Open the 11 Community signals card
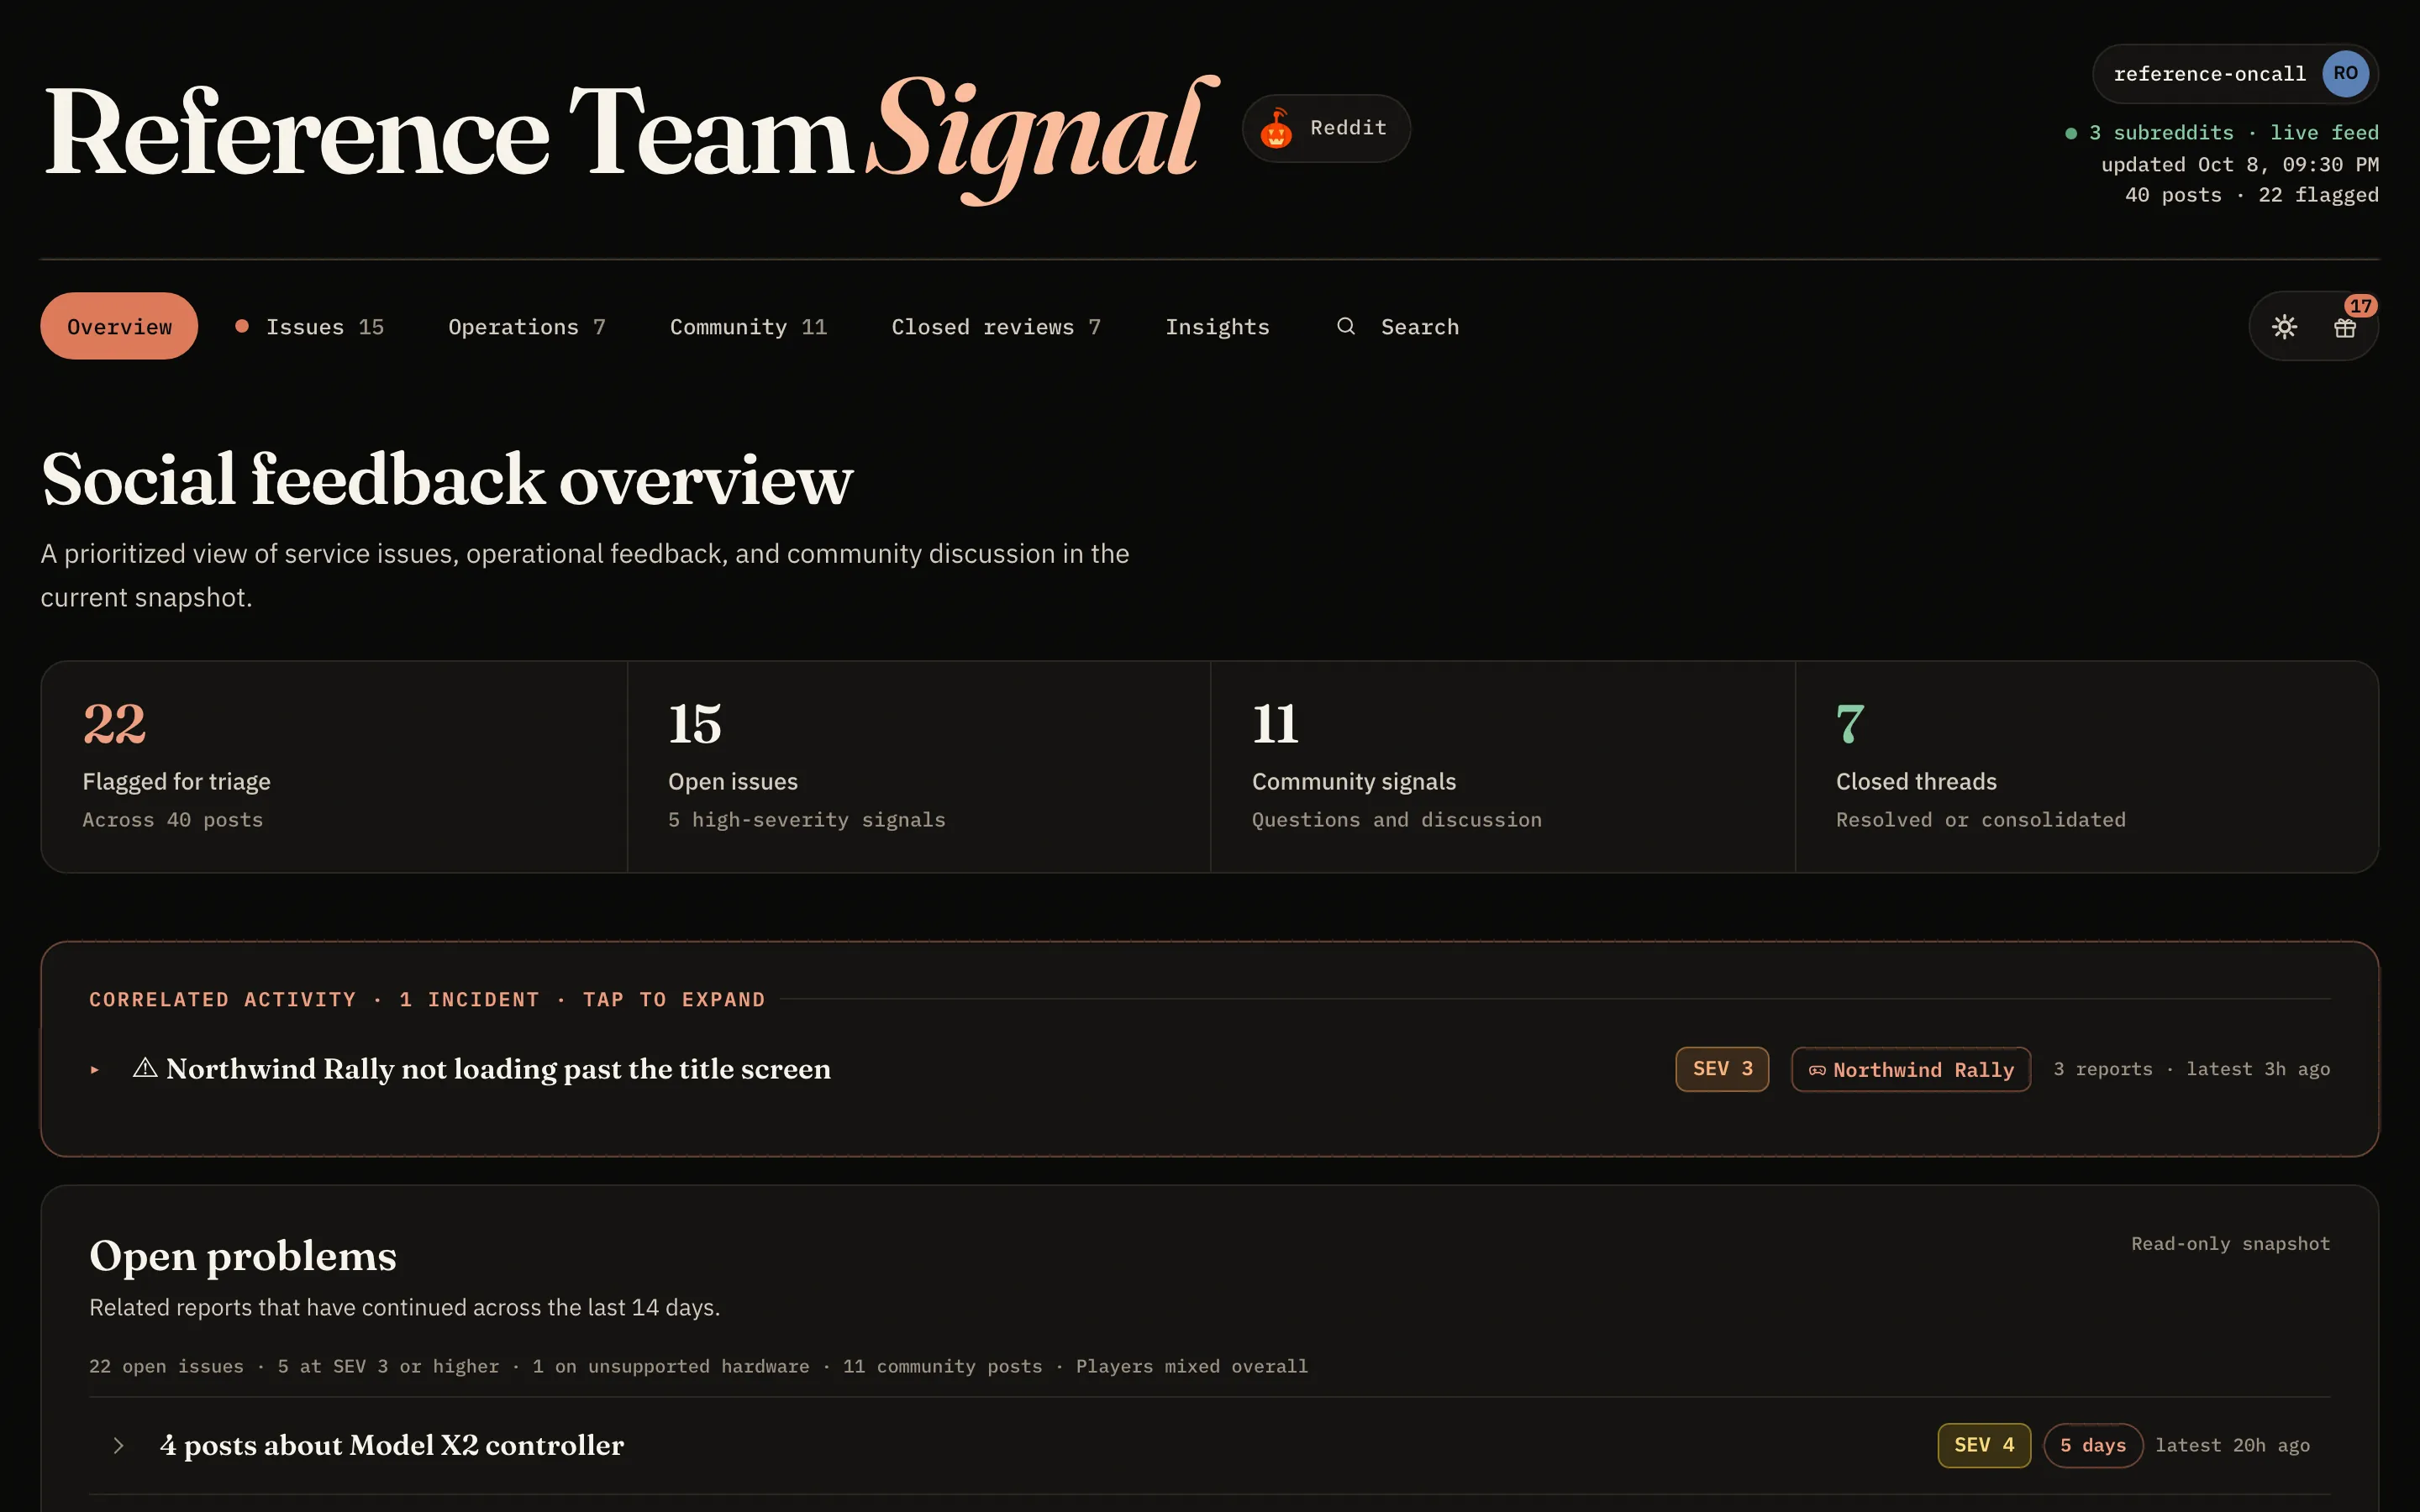Image resolution: width=2420 pixels, height=1512 pixels. coord(1503,767)
